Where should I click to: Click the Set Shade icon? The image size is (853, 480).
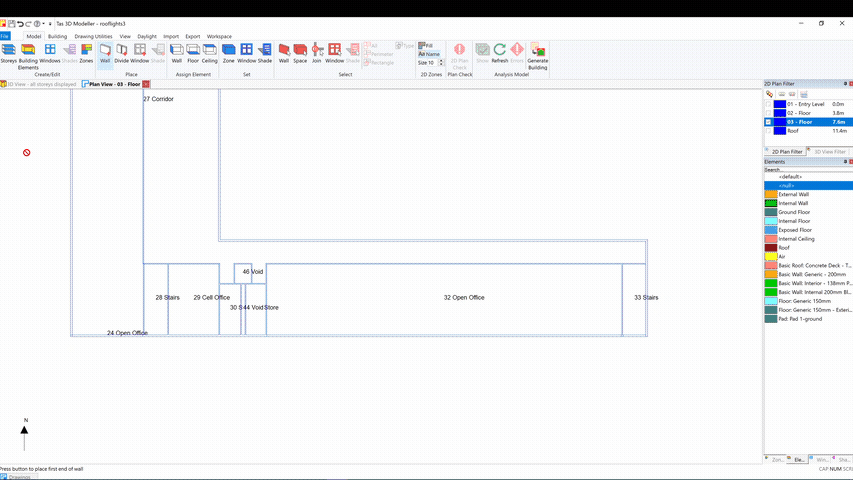264,53
